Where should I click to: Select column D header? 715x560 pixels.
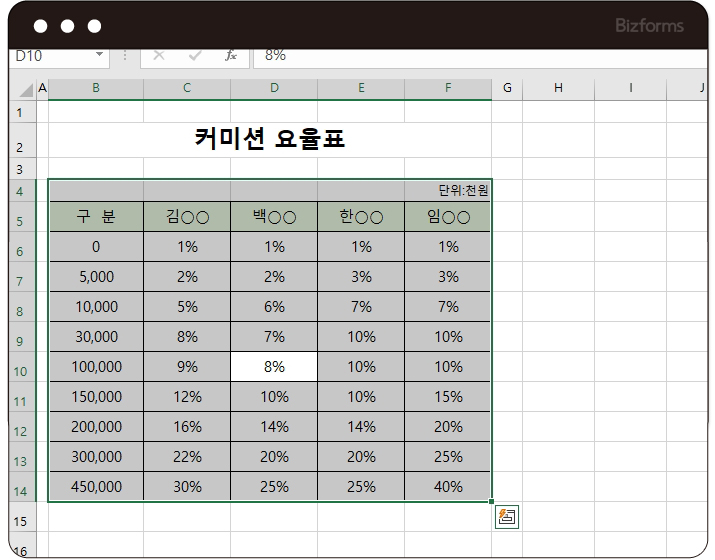pyautogui.click(x=274, y=88)
